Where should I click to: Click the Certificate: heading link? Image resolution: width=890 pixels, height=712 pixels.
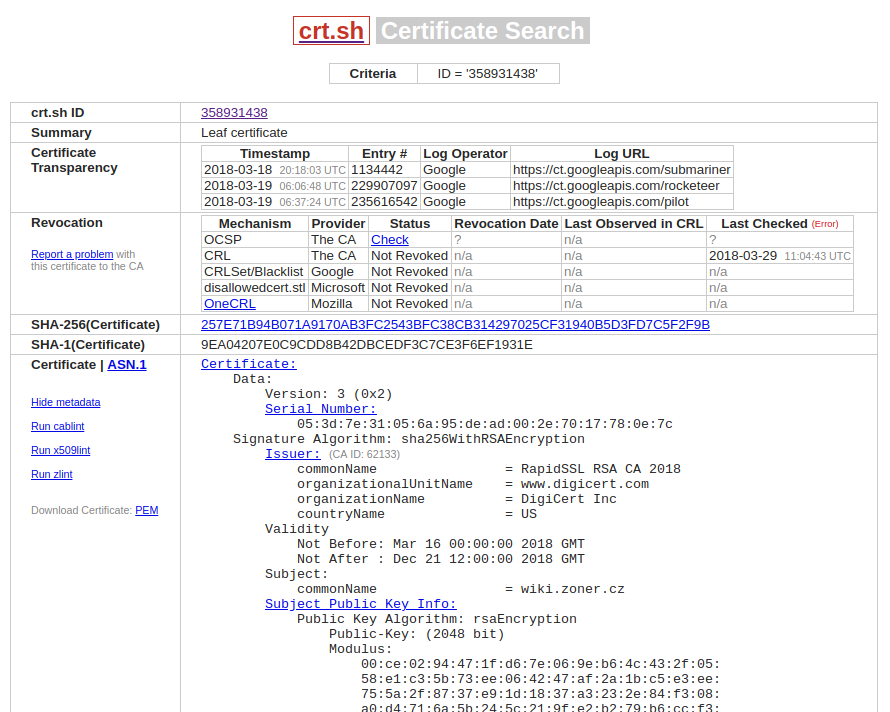point(249,364)
